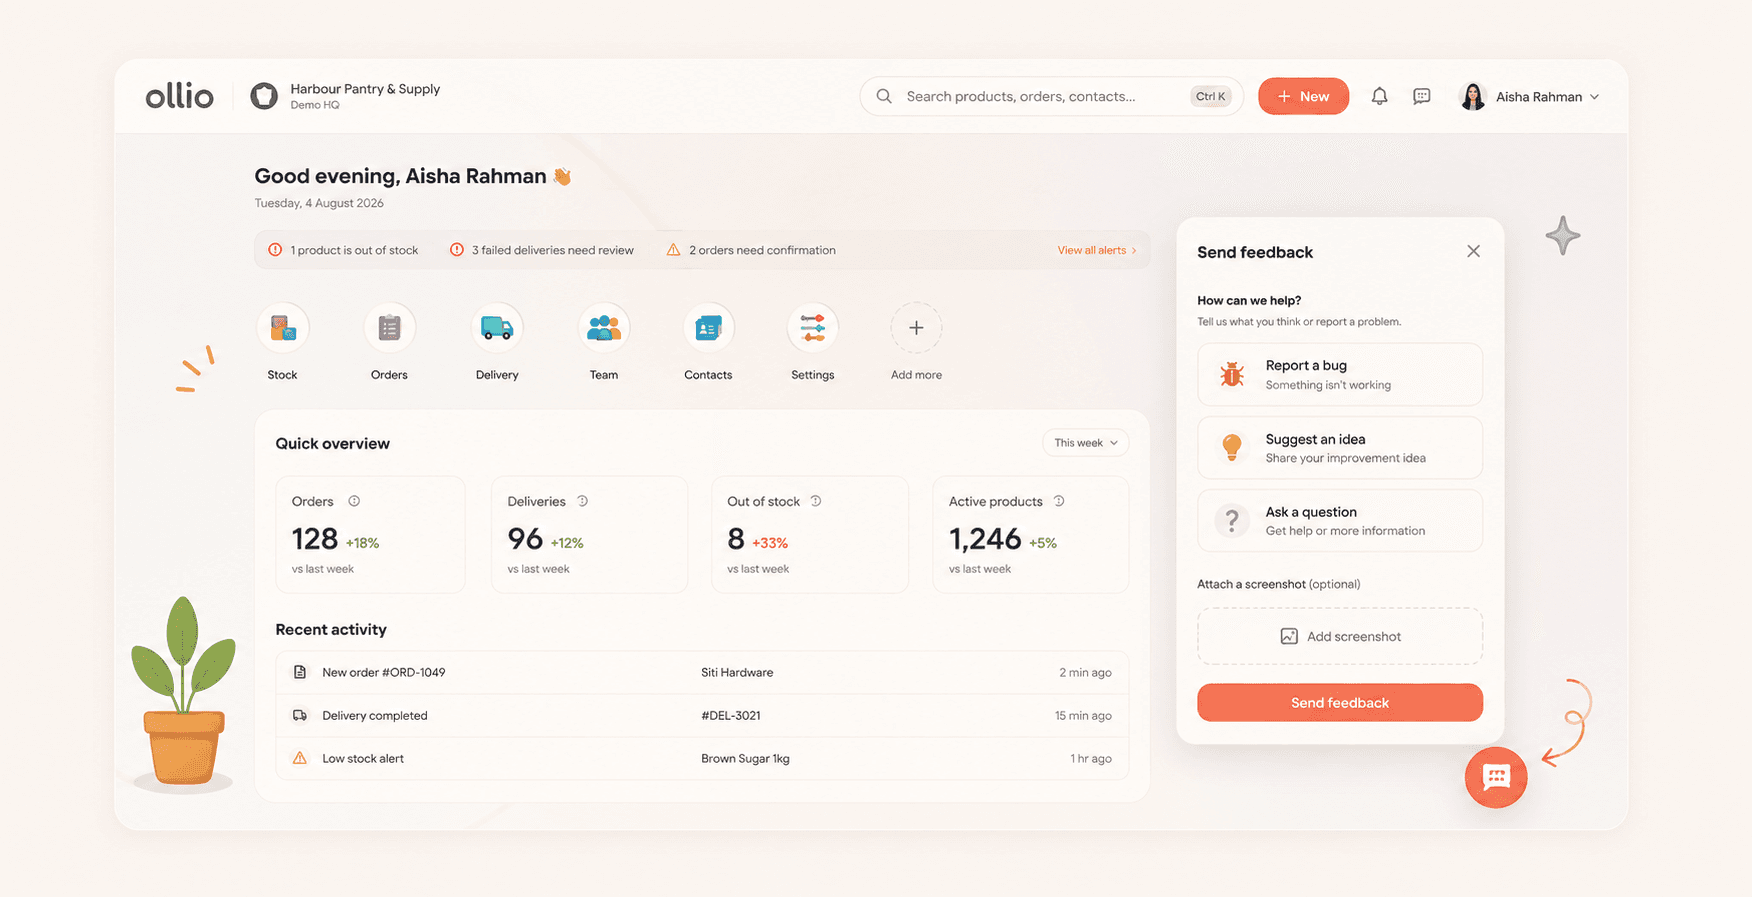Click the ollio logo
This screenshot has height=897, width=1752.
(x=180, y=96)
